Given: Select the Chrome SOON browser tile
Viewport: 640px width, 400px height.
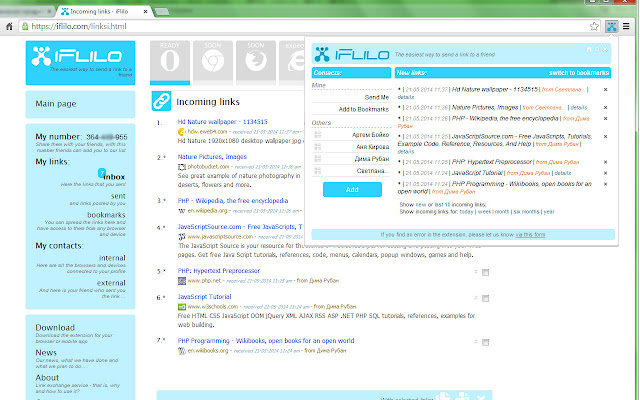Looking at the screenshot, I should 213,61.
